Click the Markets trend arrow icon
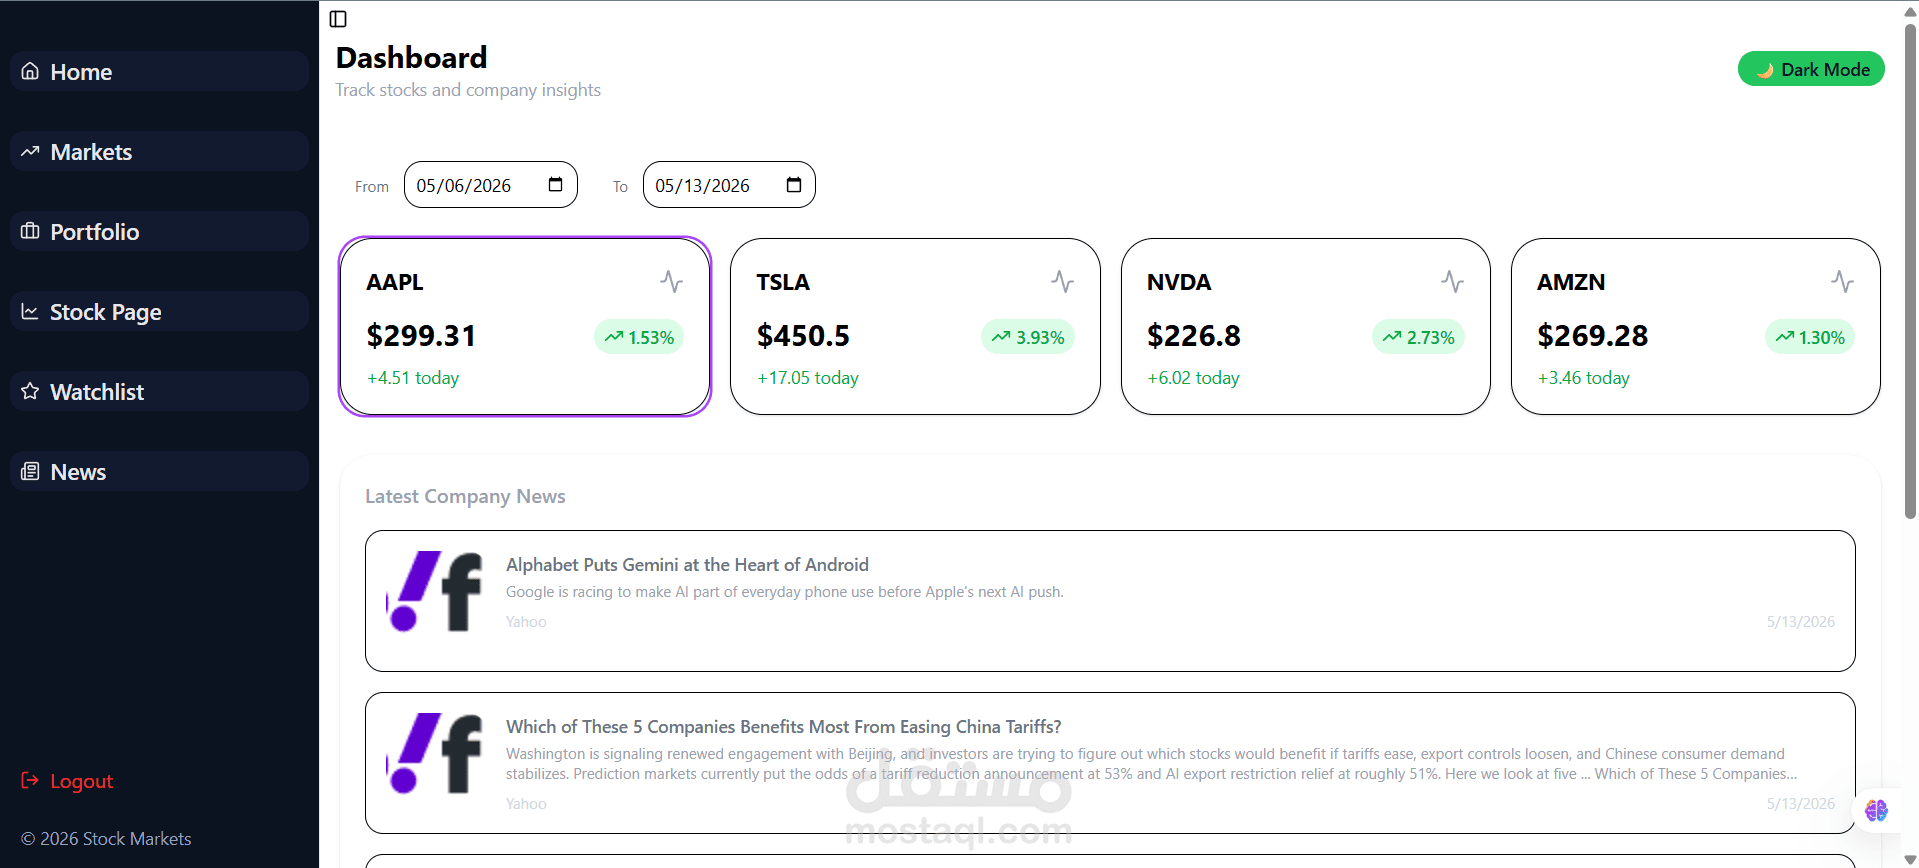Image resolution: width=1919 pixels, height=868 pixels. 30,151
